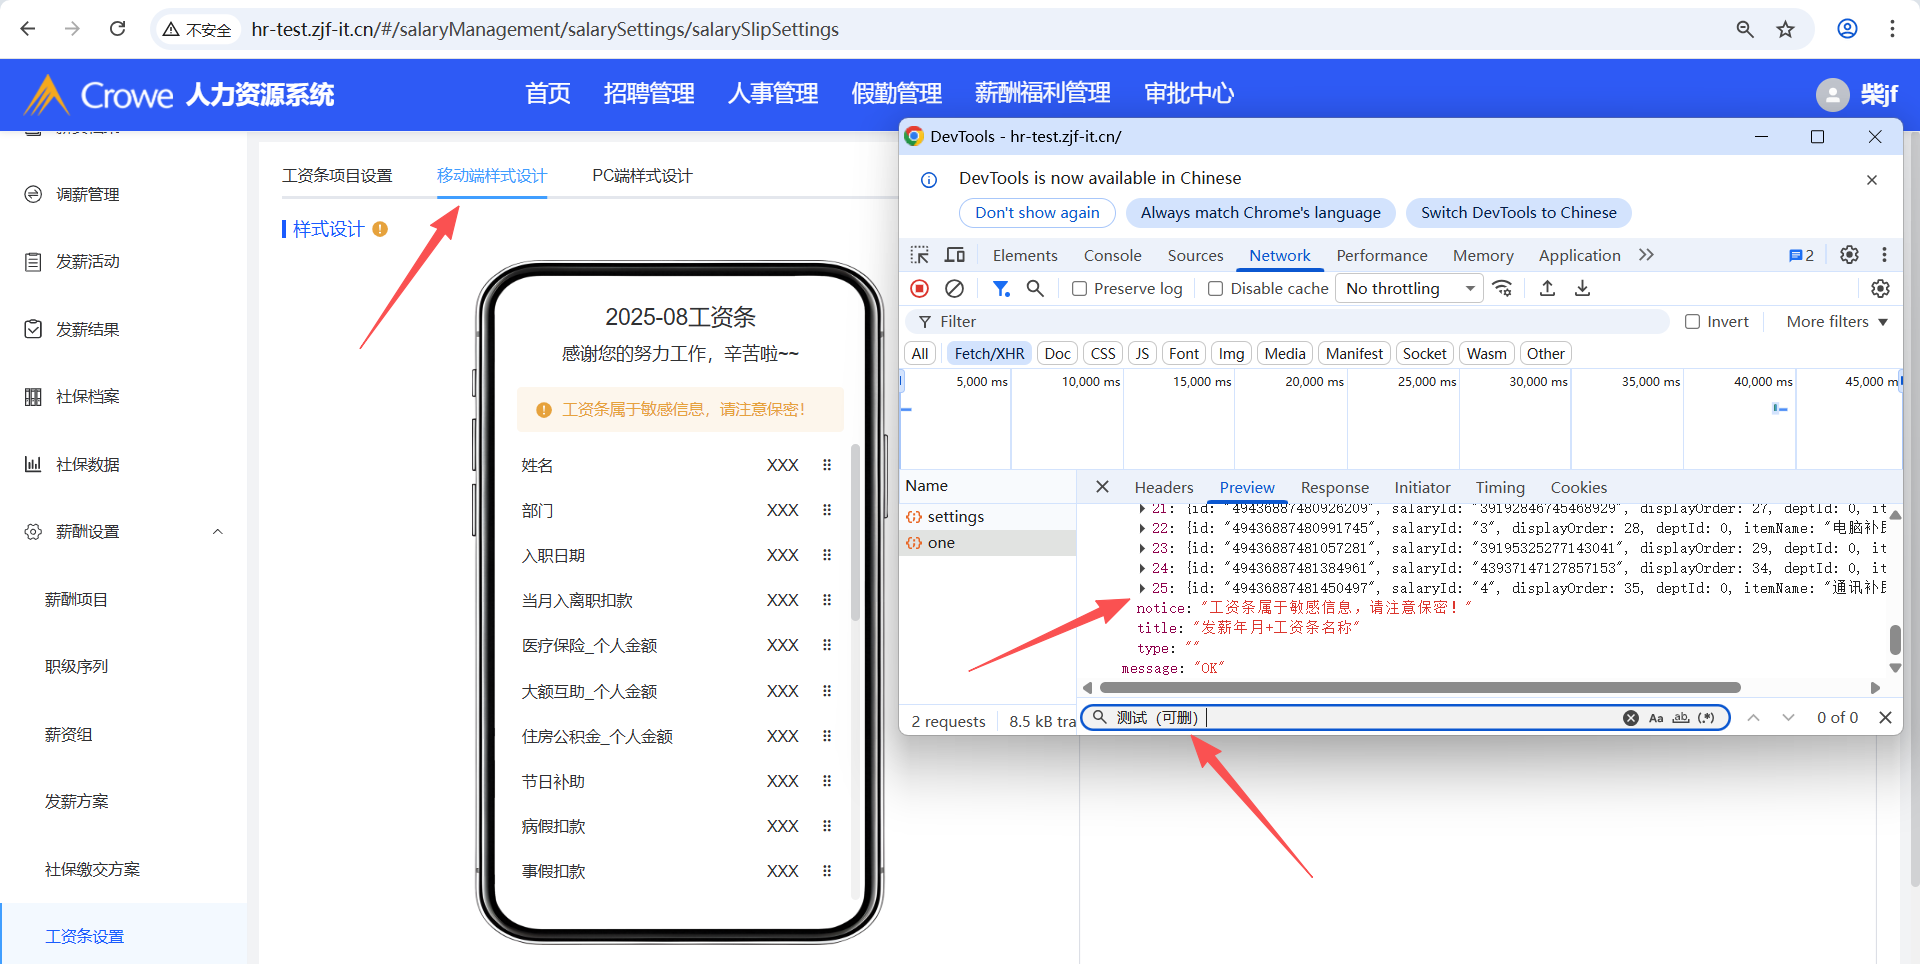Image resolution: width=1920 pixels, height=964 pixels.
Task: Click the DevTools inspect element icon
Action: (x=920, y=255)
